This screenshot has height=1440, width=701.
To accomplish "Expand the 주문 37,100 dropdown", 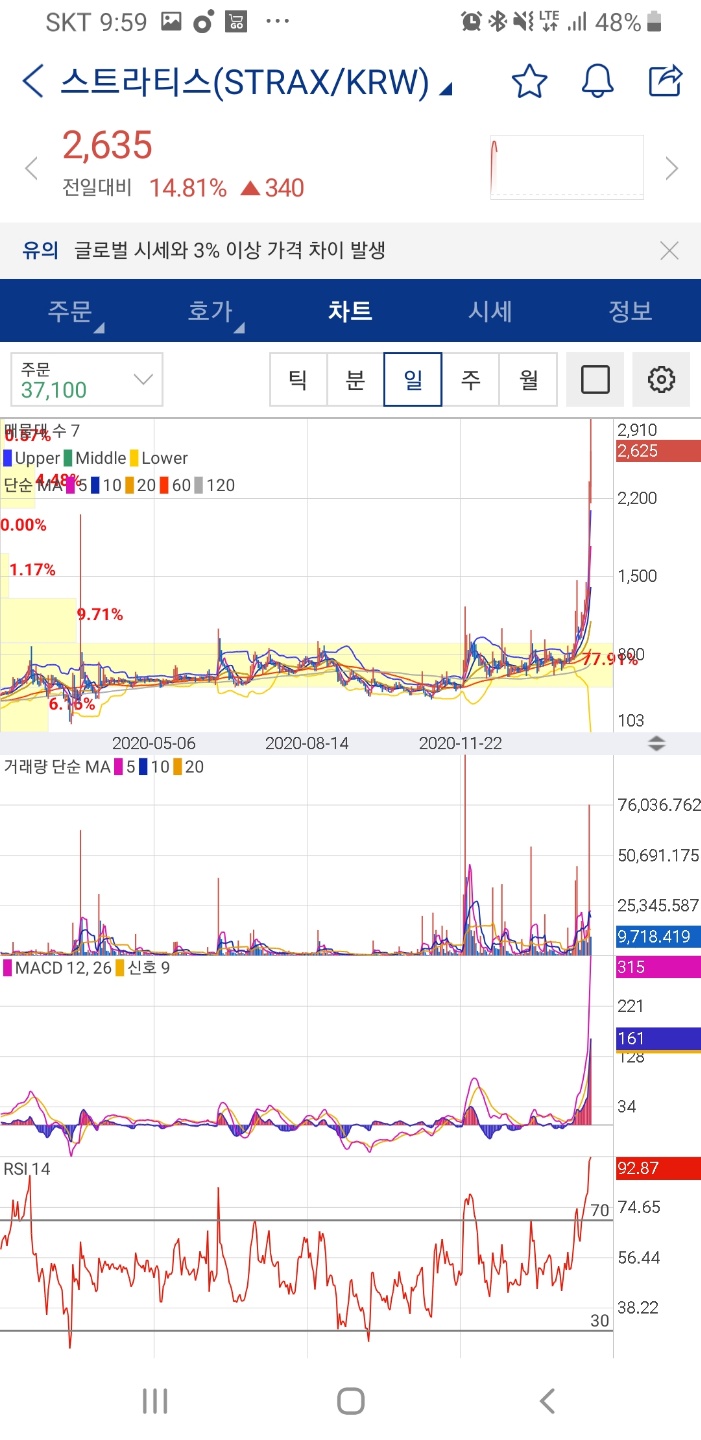I will [86, 380].
